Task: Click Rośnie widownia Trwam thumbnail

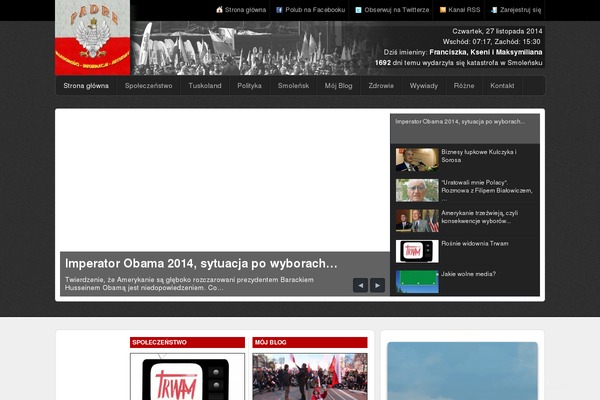Action: point(417,251)
